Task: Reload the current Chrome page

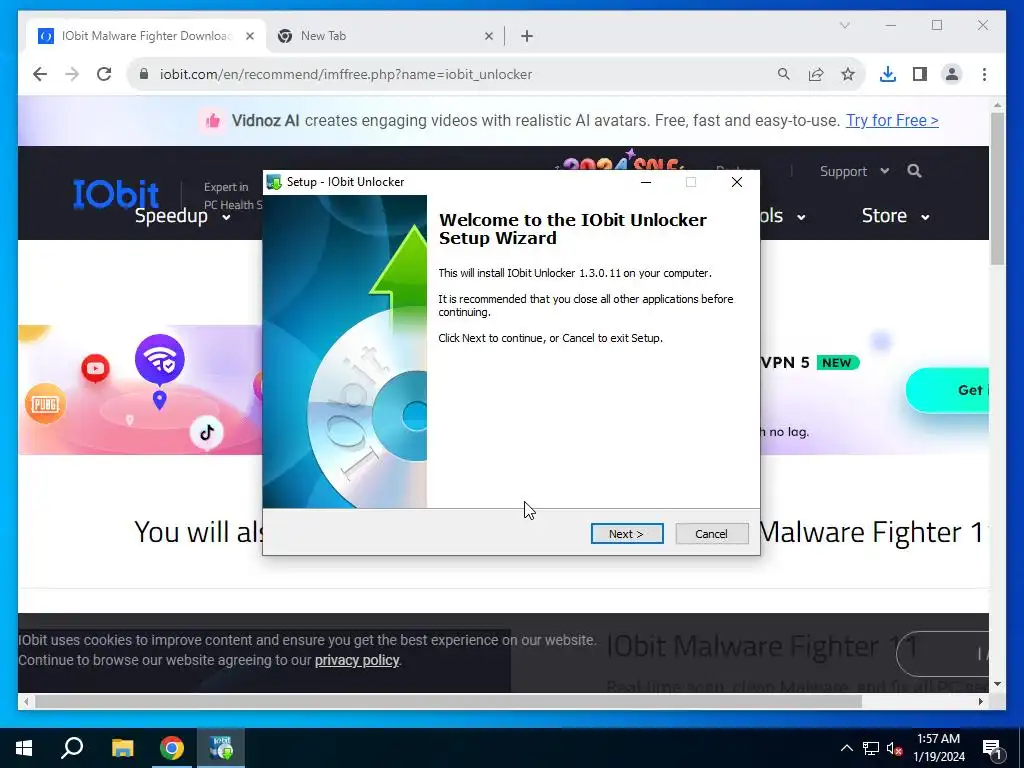Action: (104, 74)
